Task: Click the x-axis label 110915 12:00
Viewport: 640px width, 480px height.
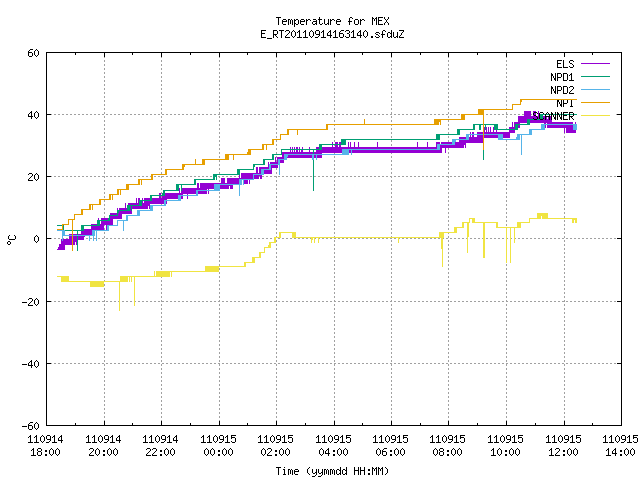Action: click(x=564, y=445)
